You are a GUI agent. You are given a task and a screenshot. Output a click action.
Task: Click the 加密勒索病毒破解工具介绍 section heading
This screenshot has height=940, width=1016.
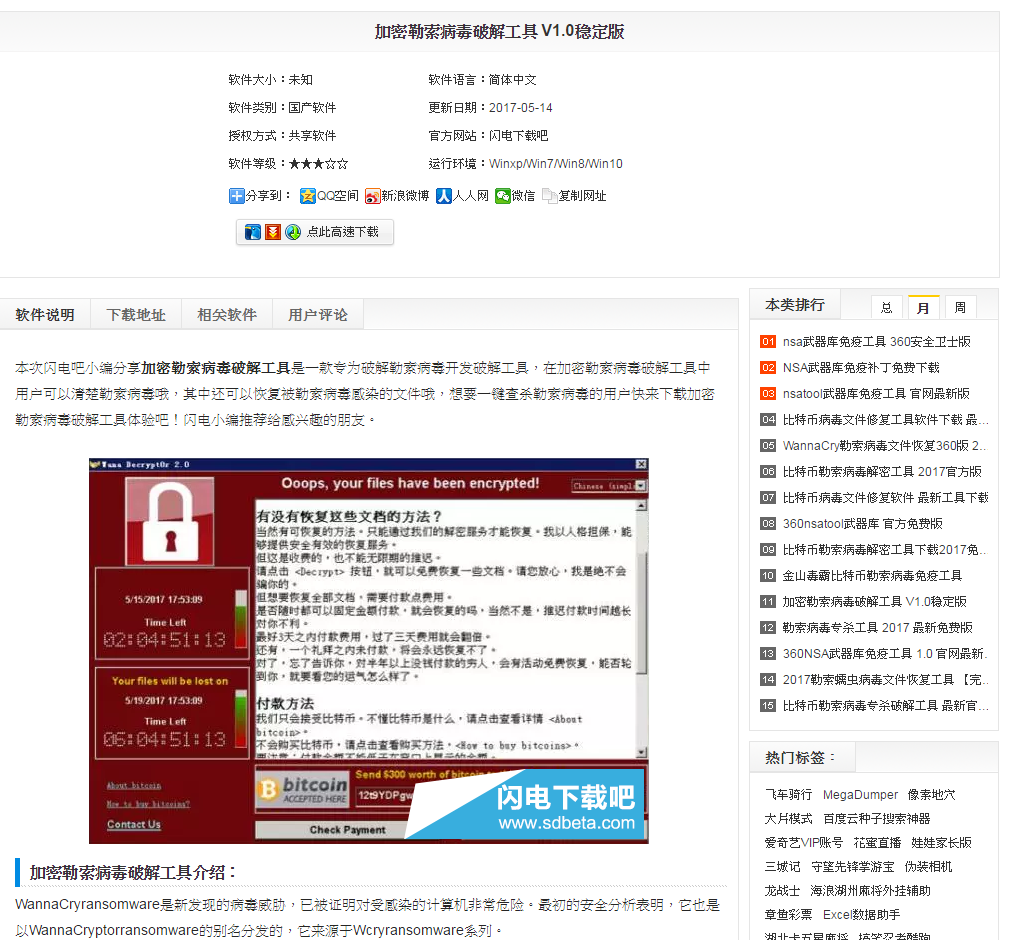pos(132,872)
